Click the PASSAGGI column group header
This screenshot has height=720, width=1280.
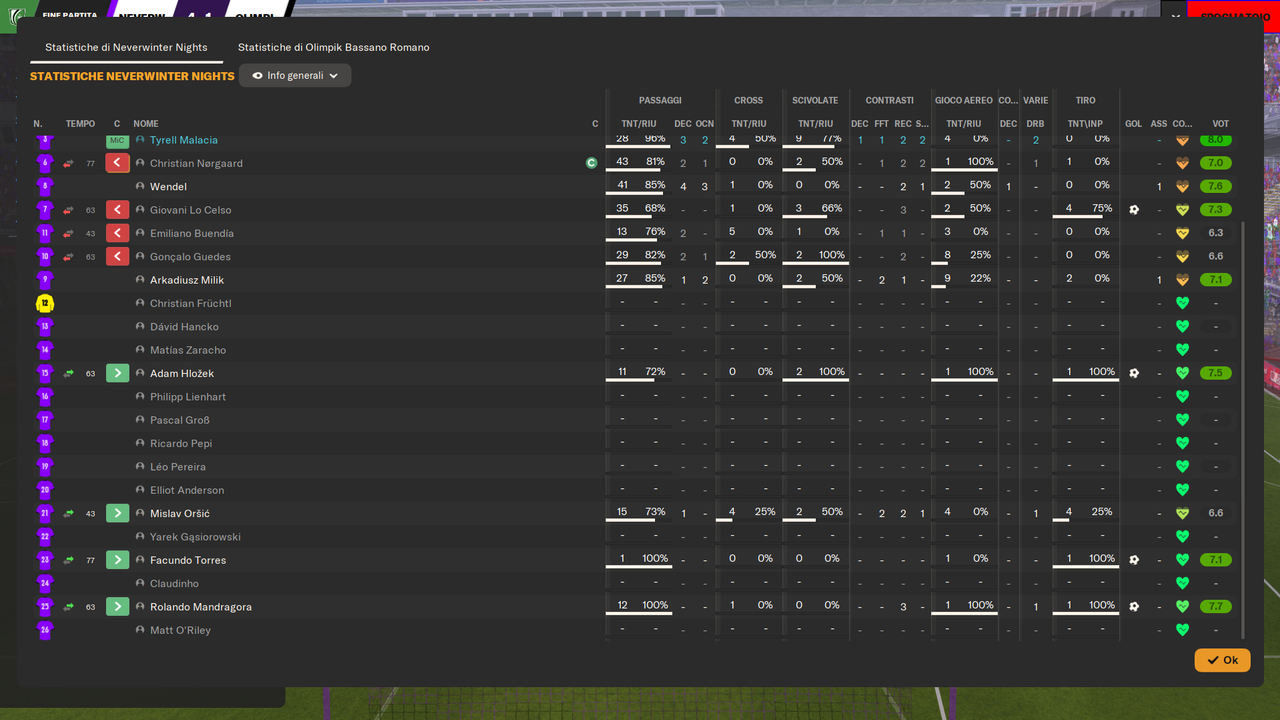[660, 100]
